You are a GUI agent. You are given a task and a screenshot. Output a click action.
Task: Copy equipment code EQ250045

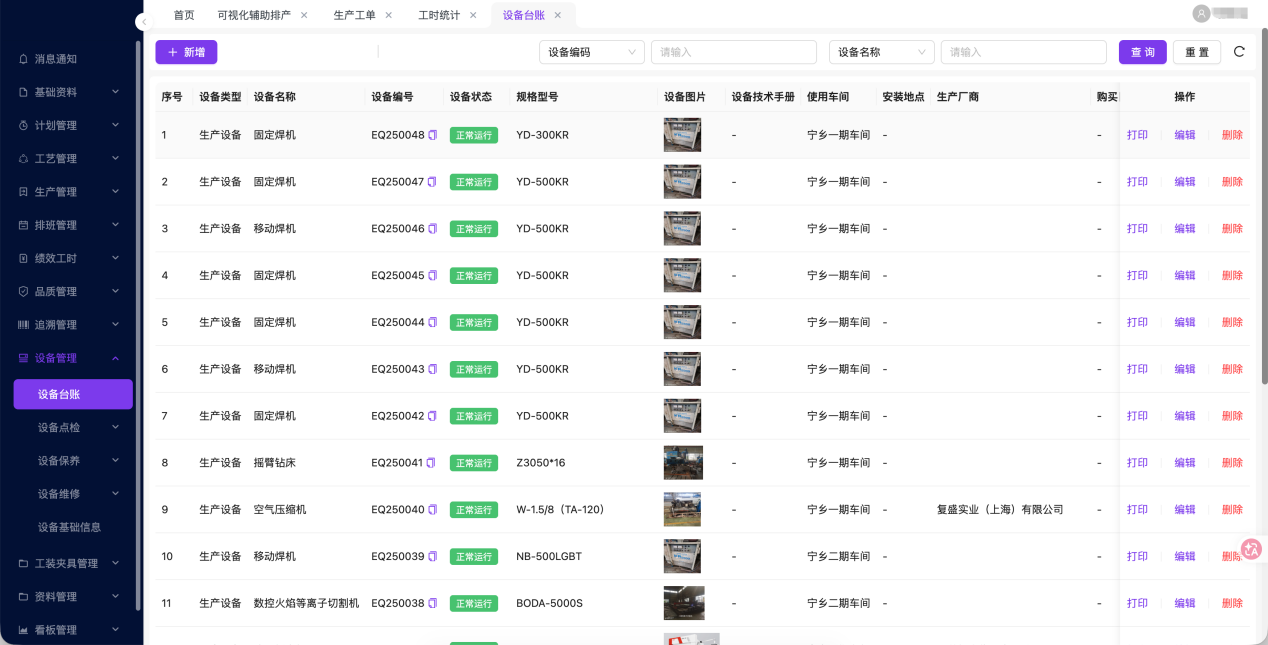(433, 276)
